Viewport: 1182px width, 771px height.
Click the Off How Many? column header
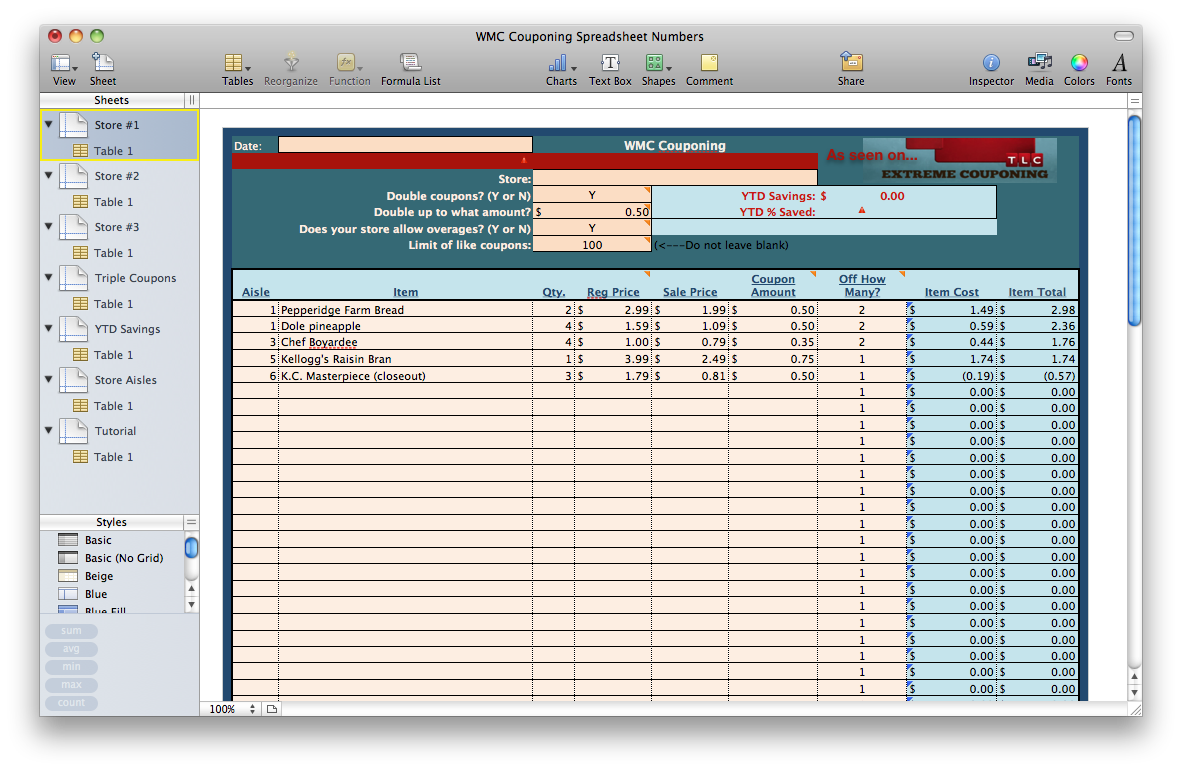click(862, 286)
